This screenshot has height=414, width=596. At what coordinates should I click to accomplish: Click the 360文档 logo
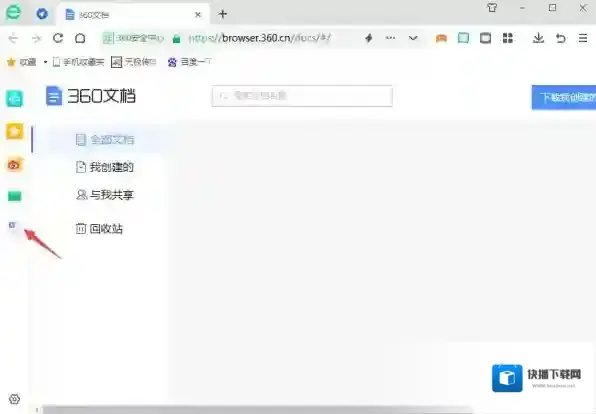[x=90, y=95]
